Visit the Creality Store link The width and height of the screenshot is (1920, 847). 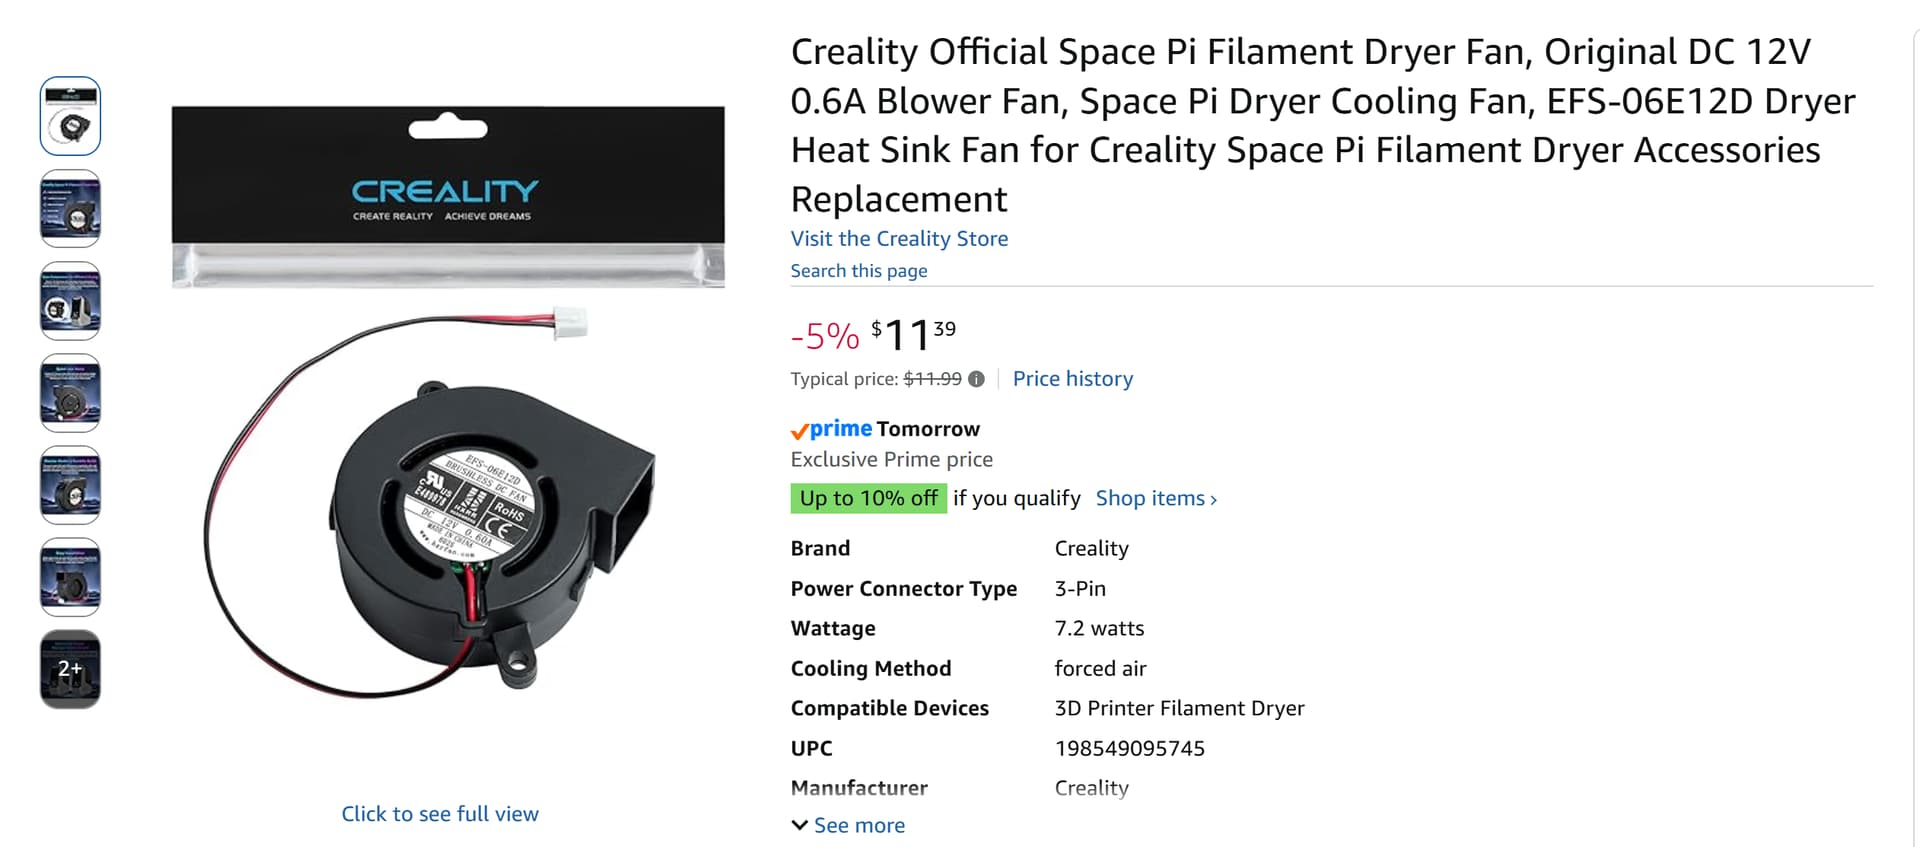899,239
